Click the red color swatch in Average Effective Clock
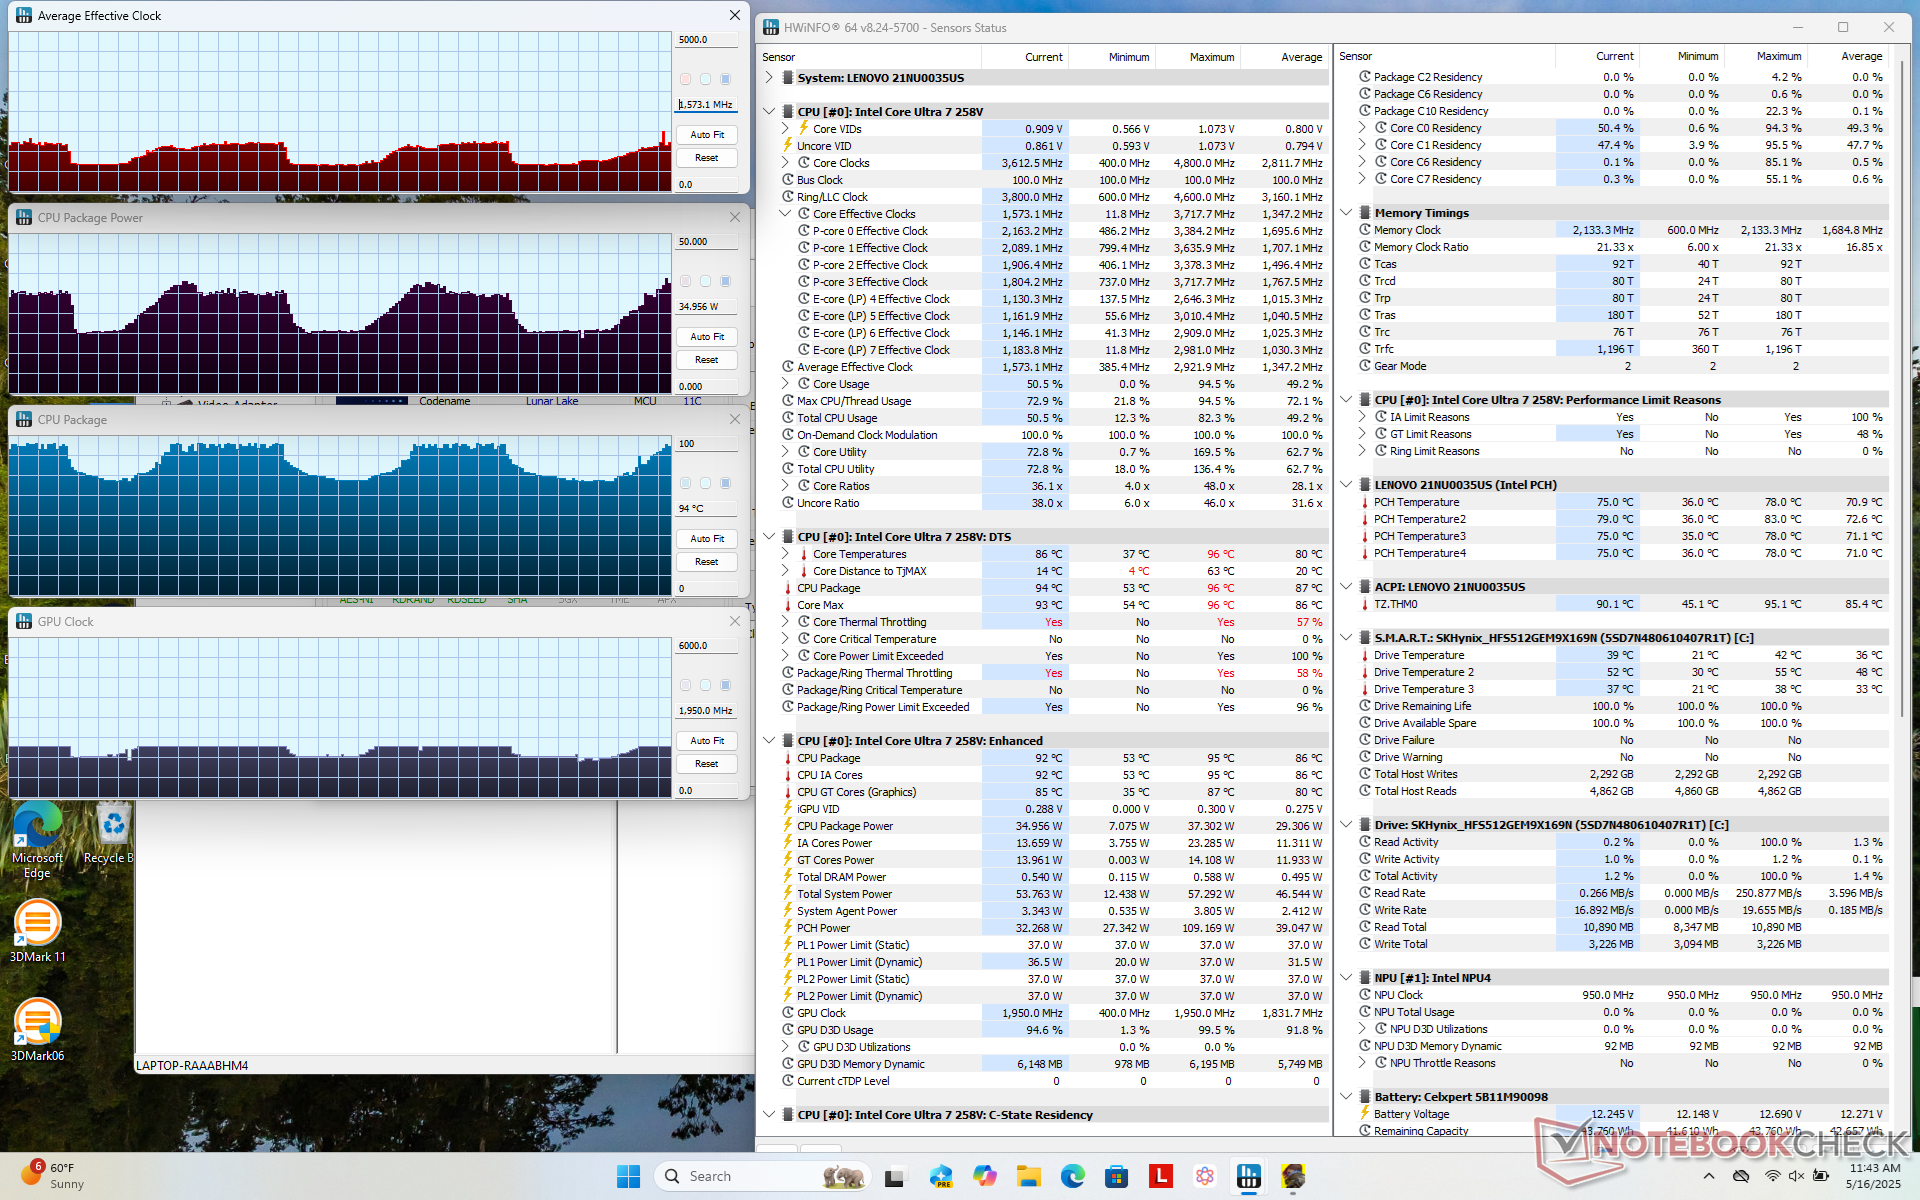 pos(685,79)
